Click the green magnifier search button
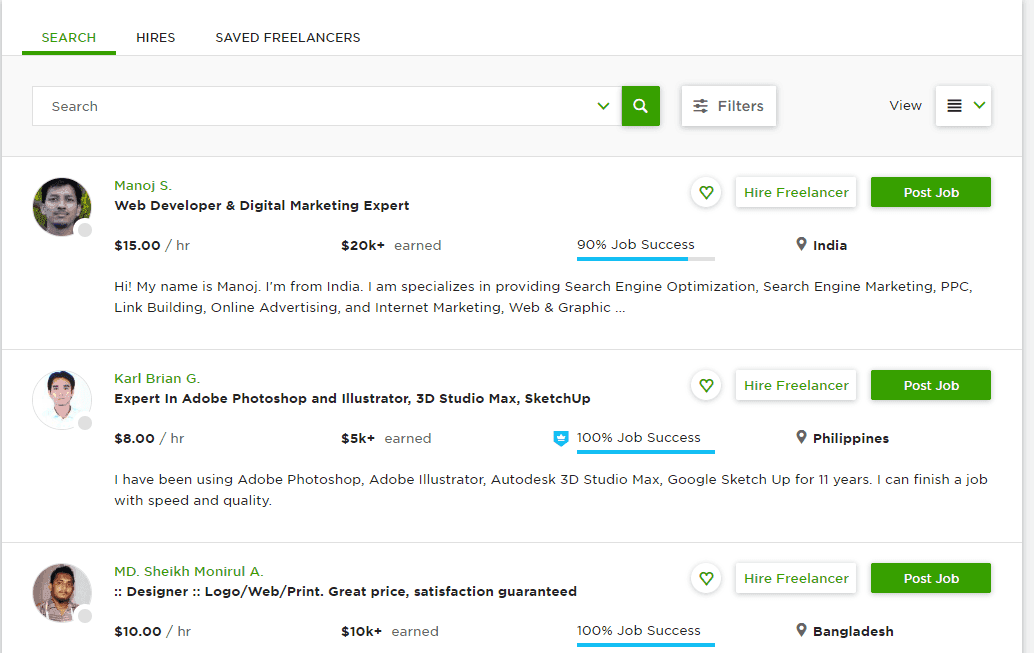This screenshot has width=1034, height=653. [640, 106]
